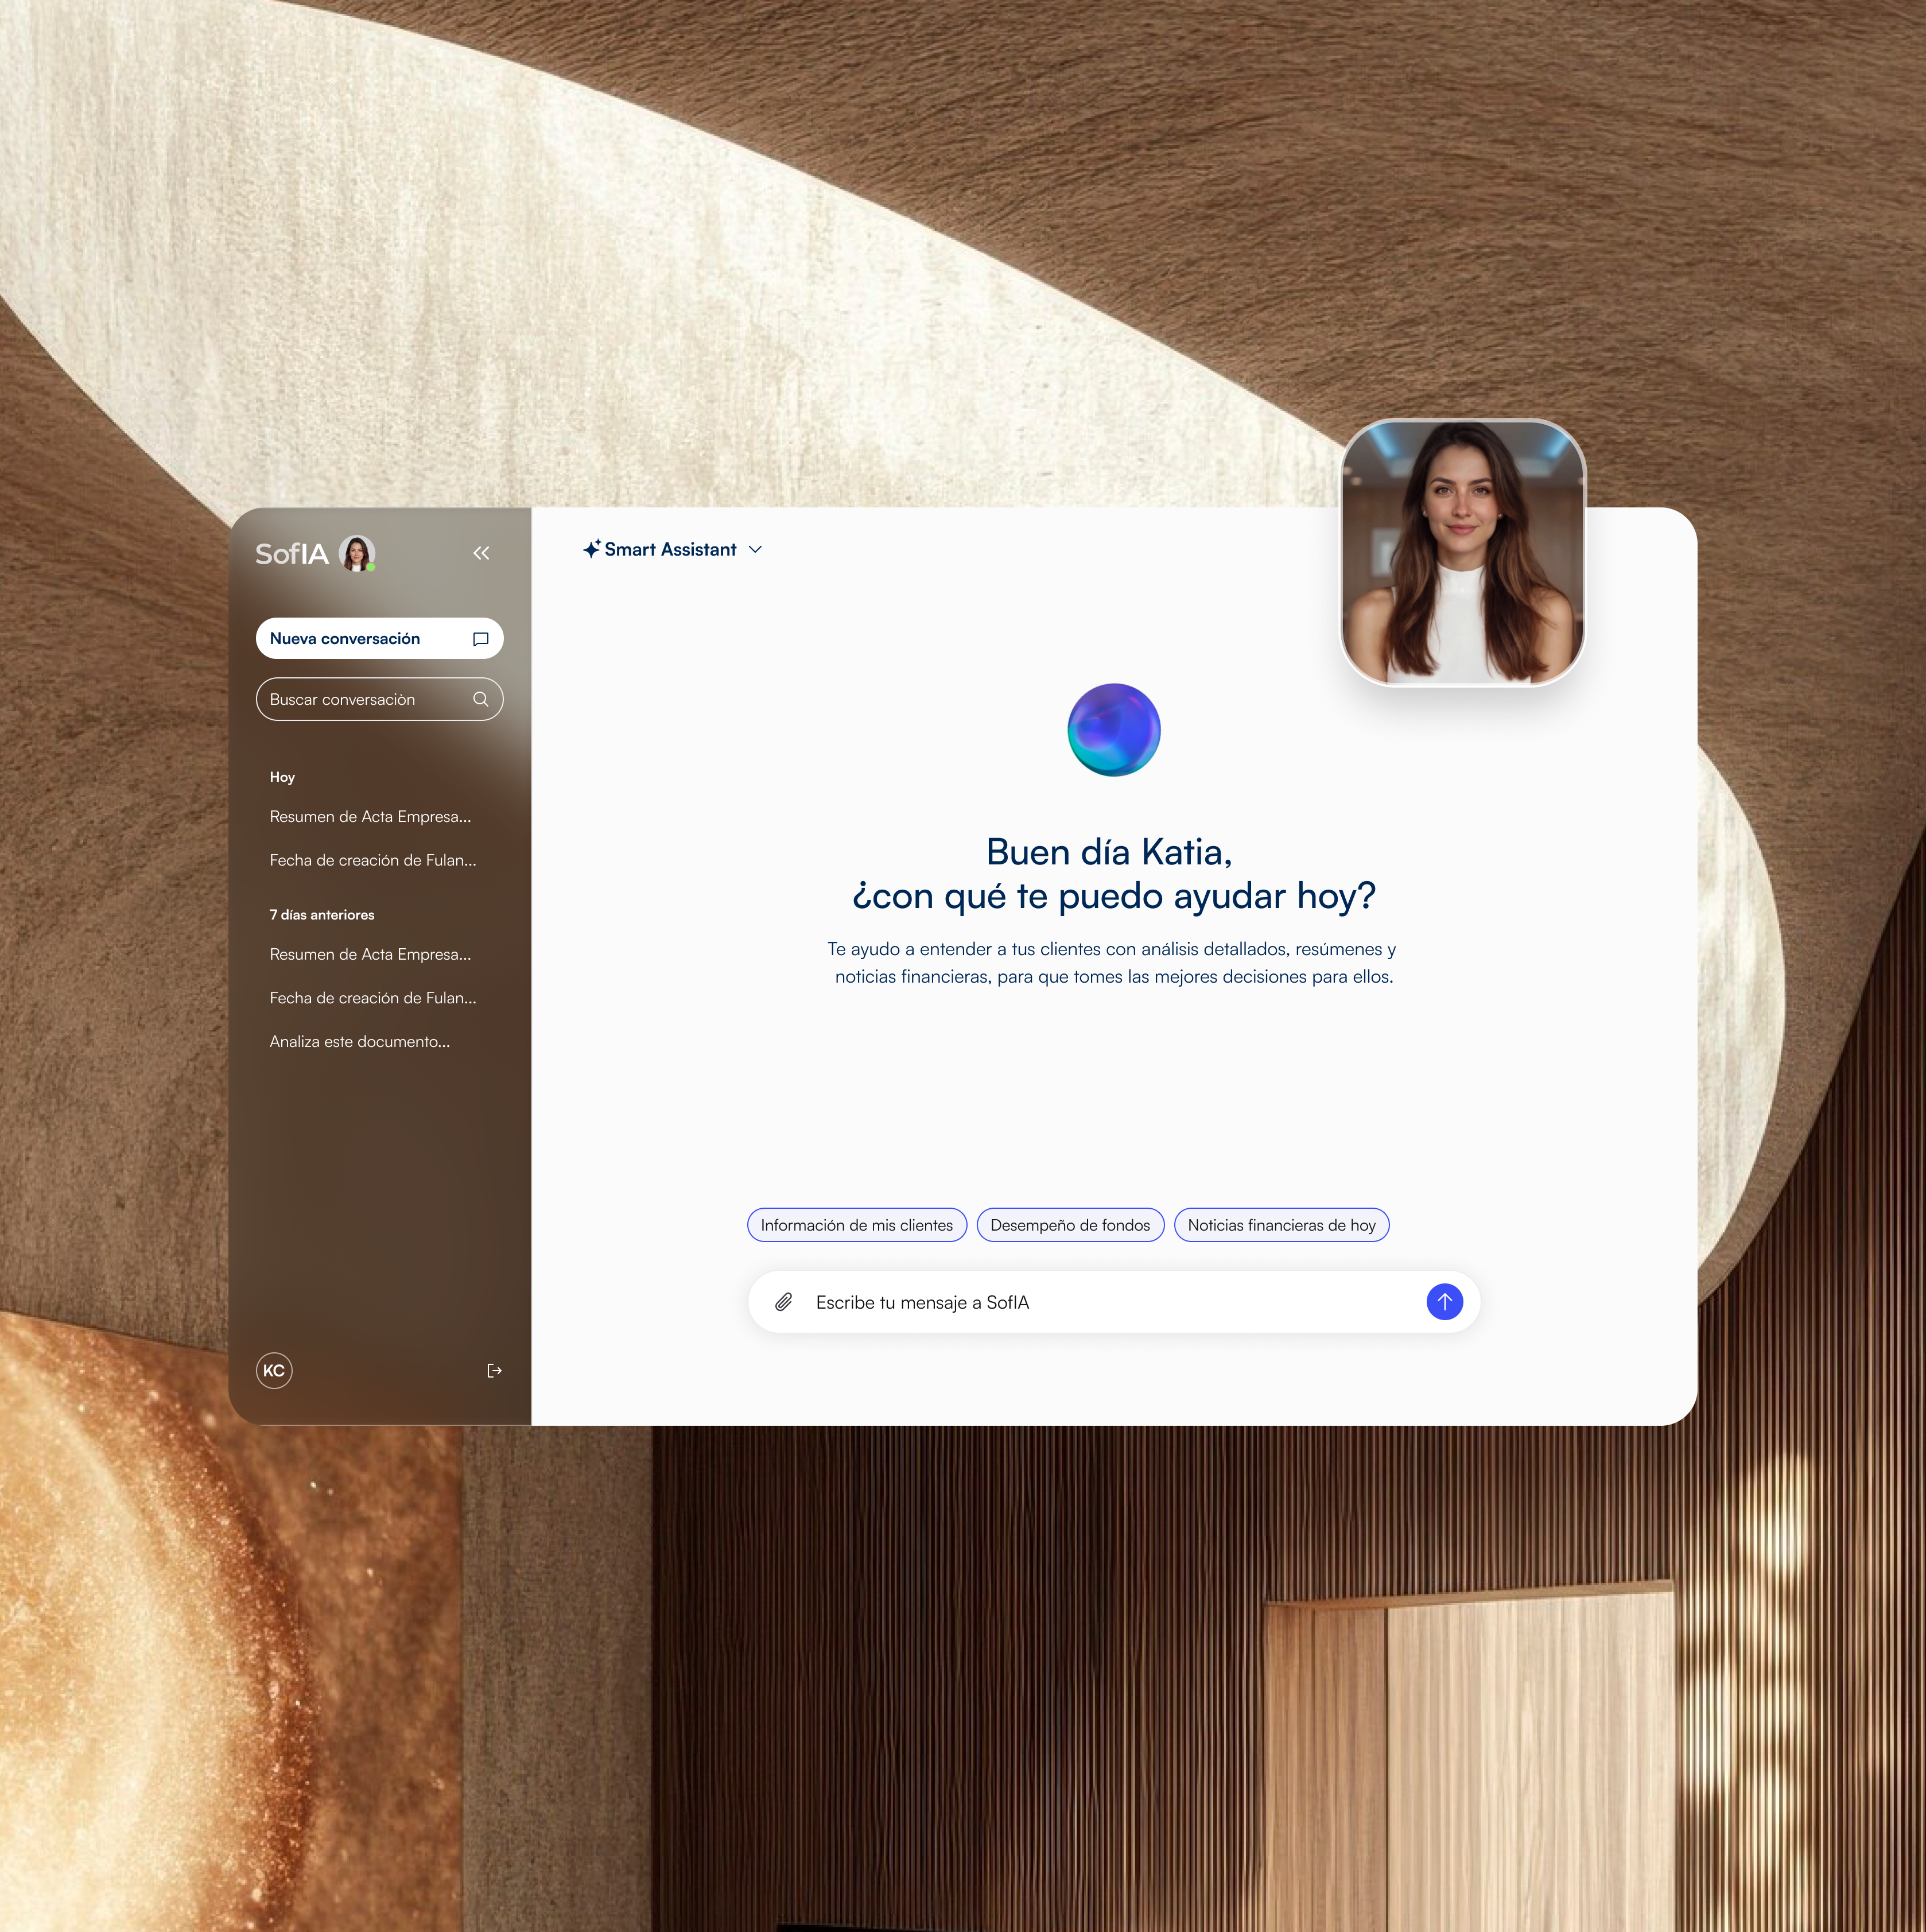Click the Escribe tu mensaje a SofIA field
The image size is (1926, 1932).
(1114, 1302)
